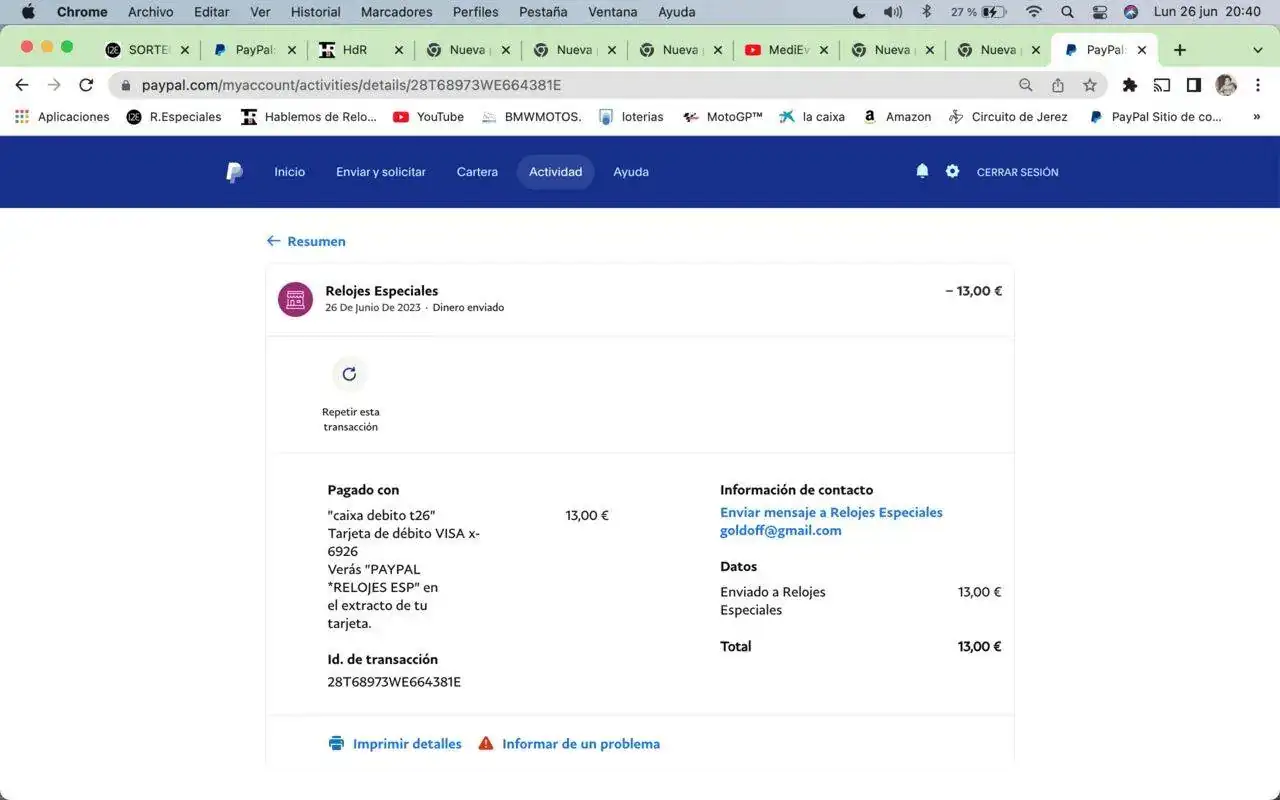Open a new tab with plus
The height and width of the screenshot is (800, 1280).
click(x=1180, y=50)
